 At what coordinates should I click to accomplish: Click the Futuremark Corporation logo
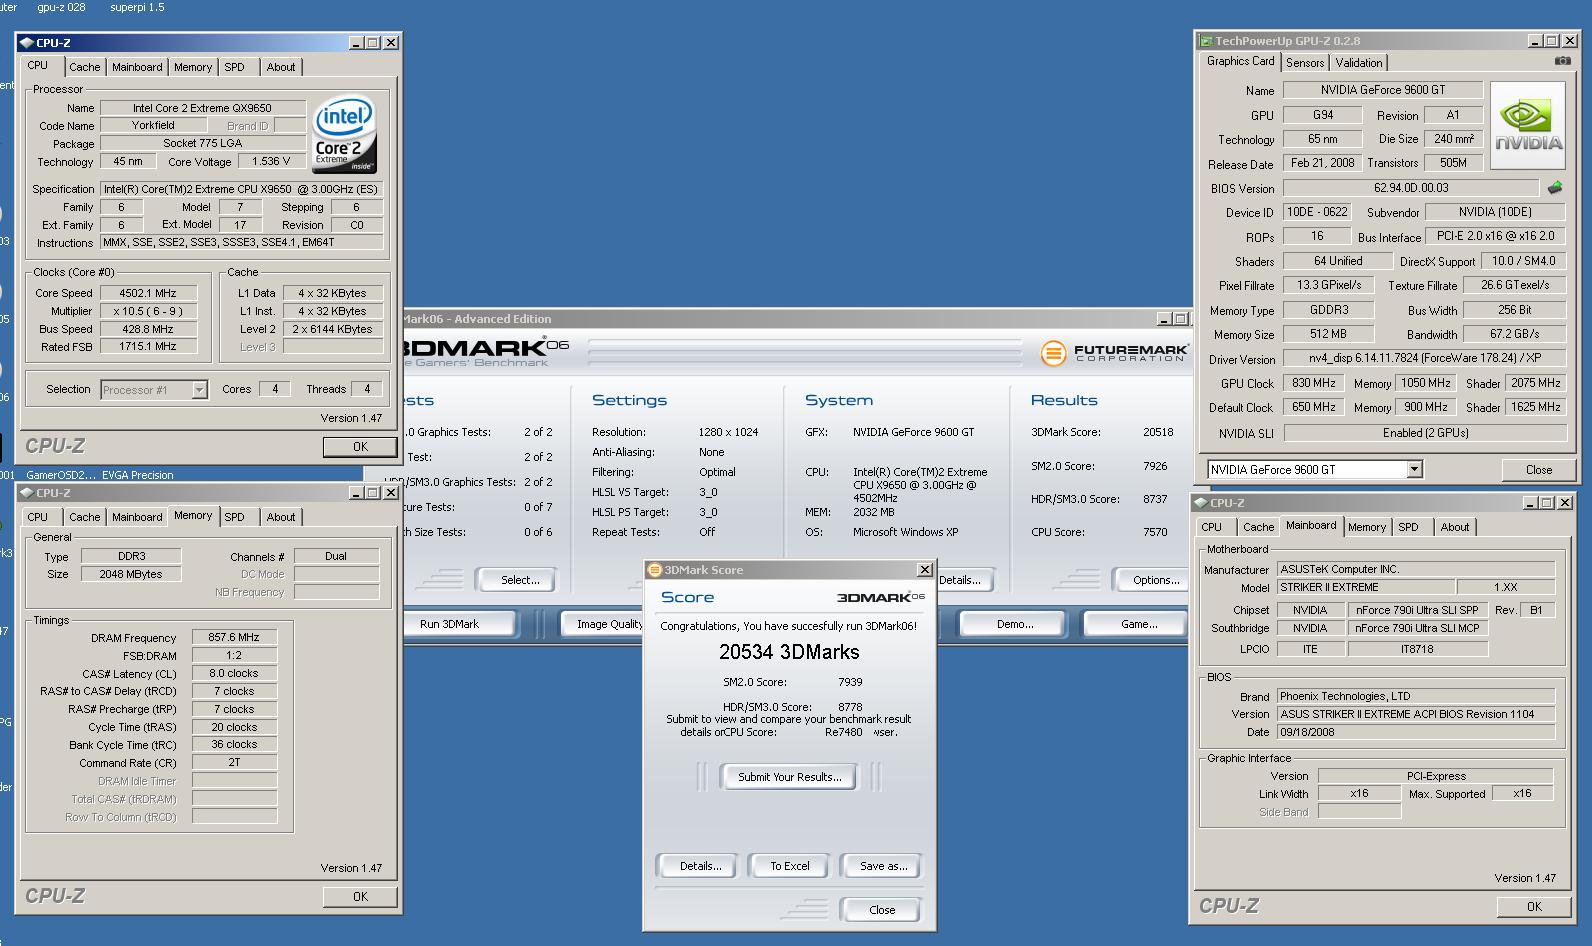pos(1115,352)
